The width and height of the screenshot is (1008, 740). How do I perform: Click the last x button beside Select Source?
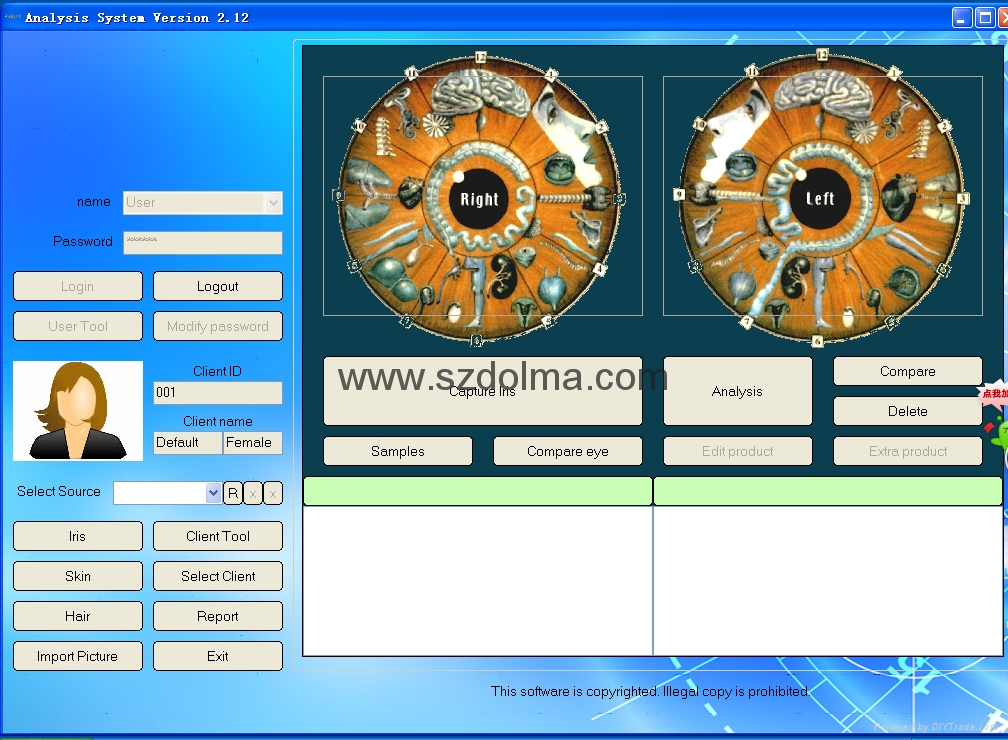click(x=273, y=493)
